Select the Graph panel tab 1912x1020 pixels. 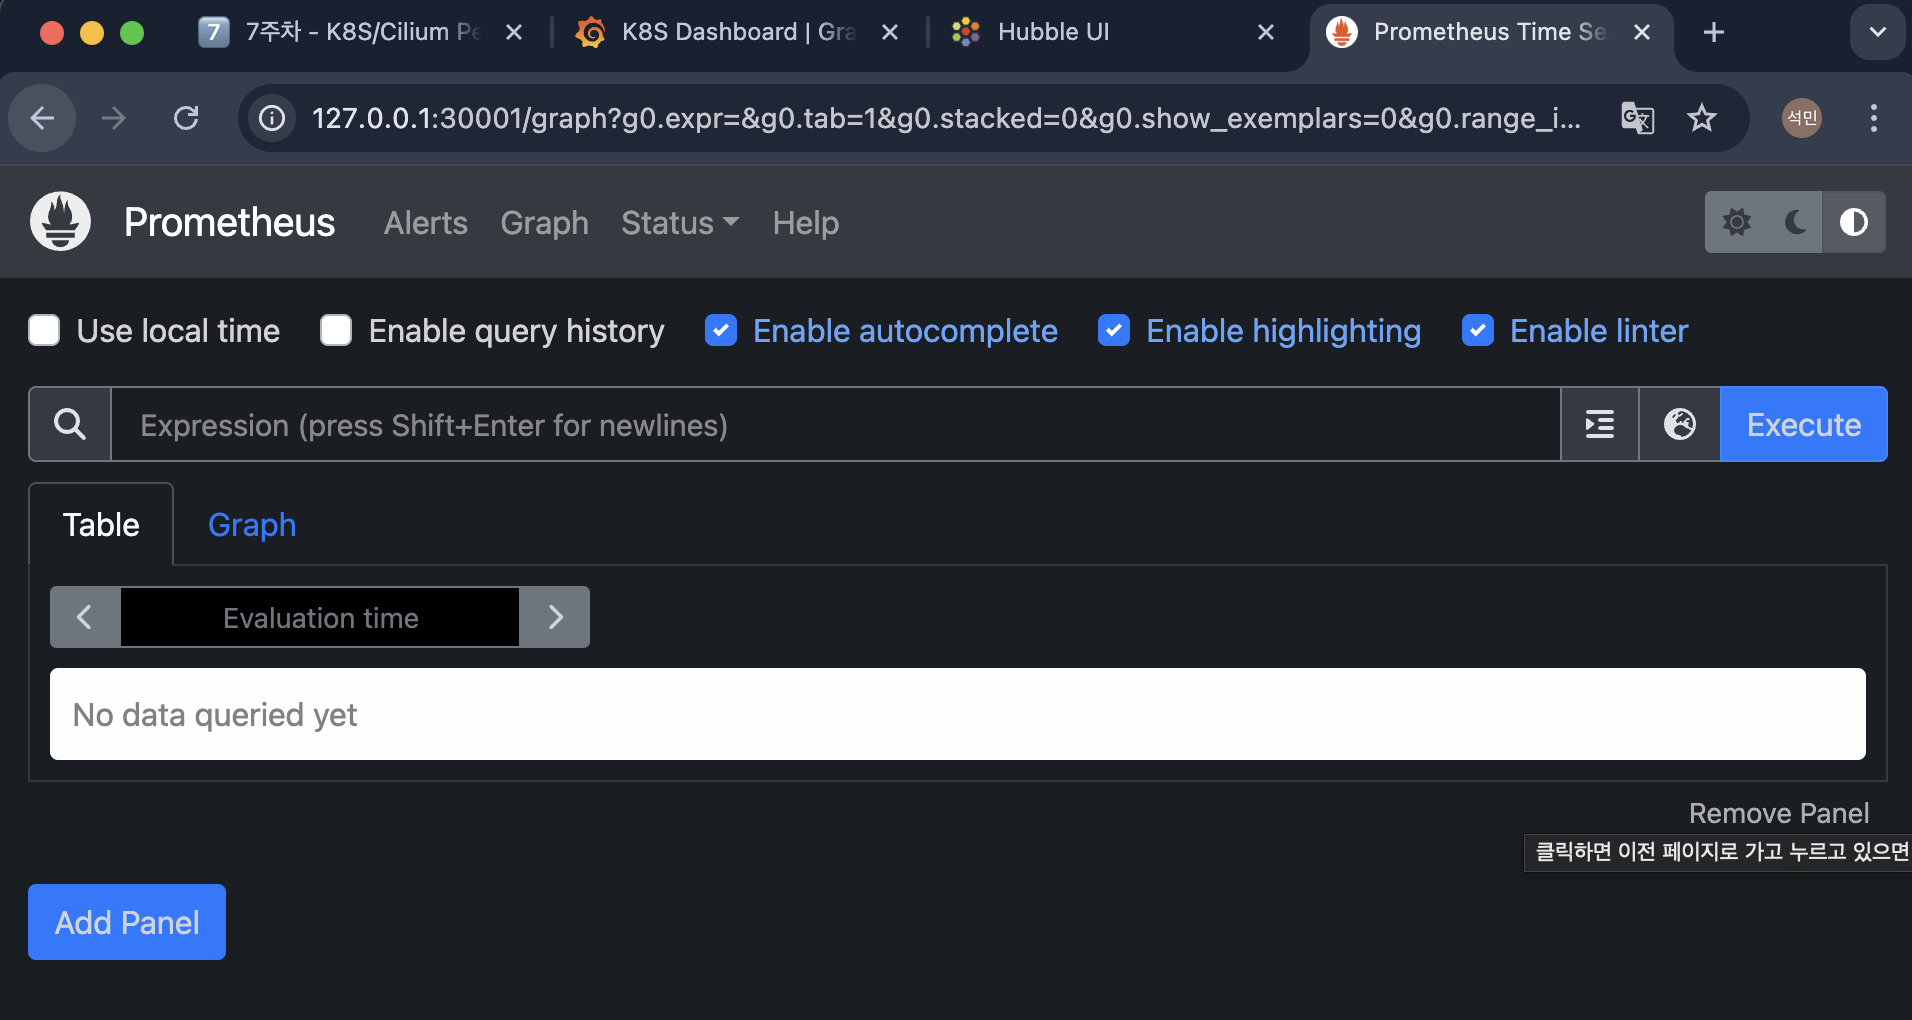[252, 524]
